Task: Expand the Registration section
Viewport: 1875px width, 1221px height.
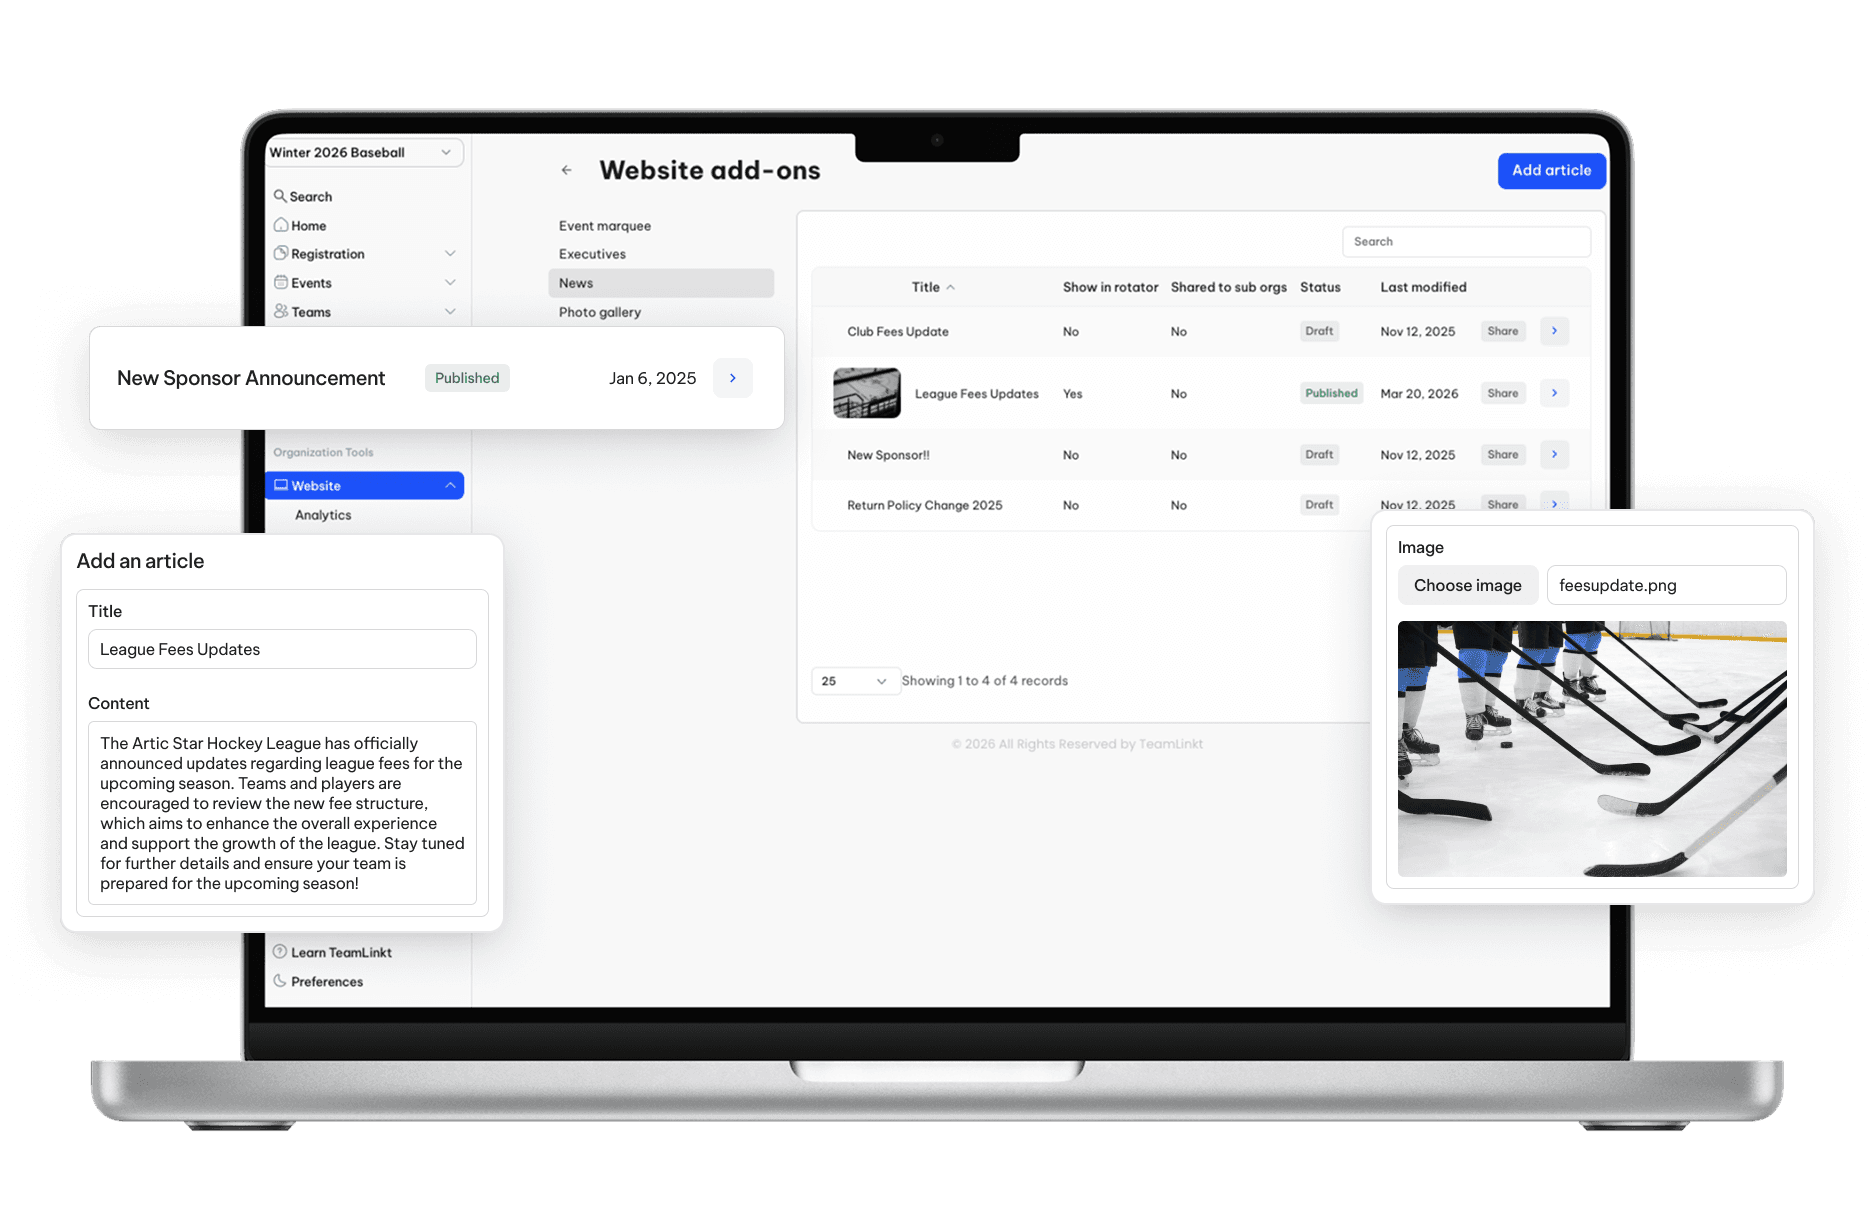Action: pyautogui.click(x=452, y=254)
